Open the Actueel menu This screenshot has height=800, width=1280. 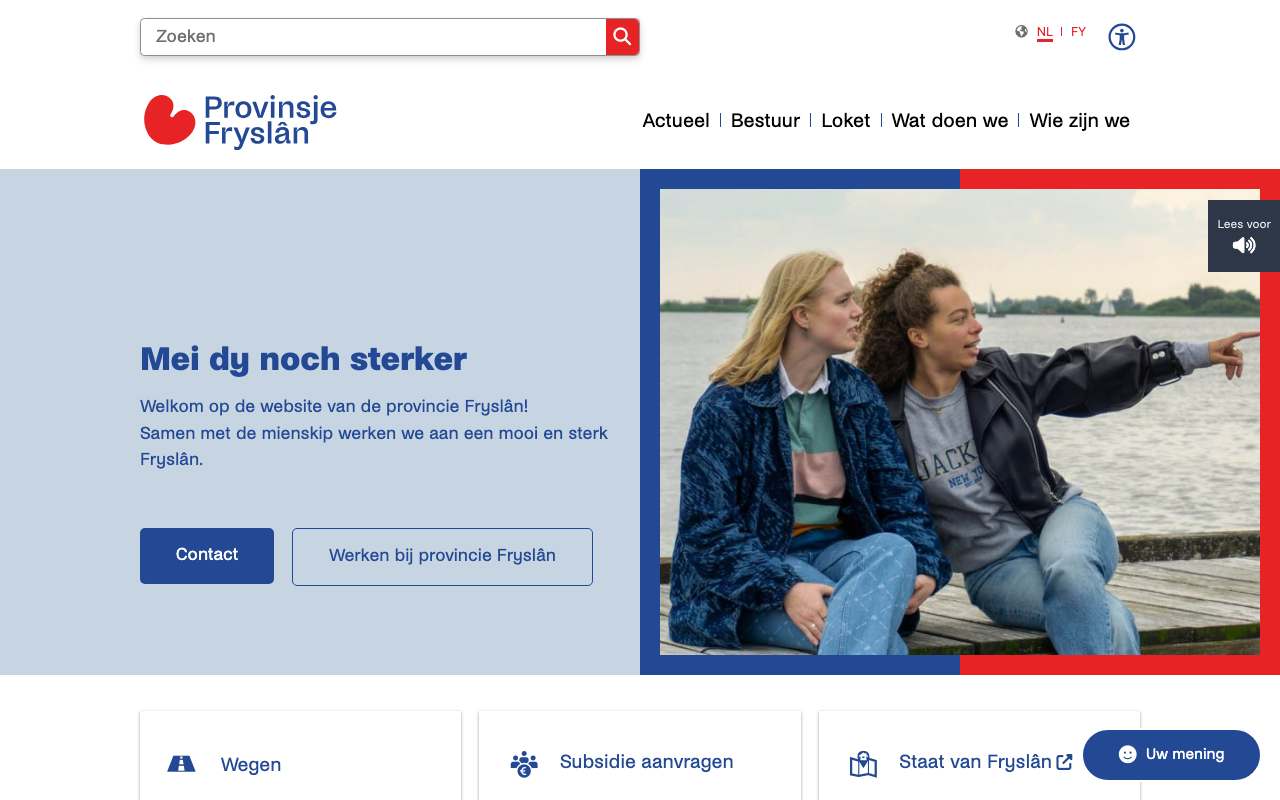click(676, 121)
